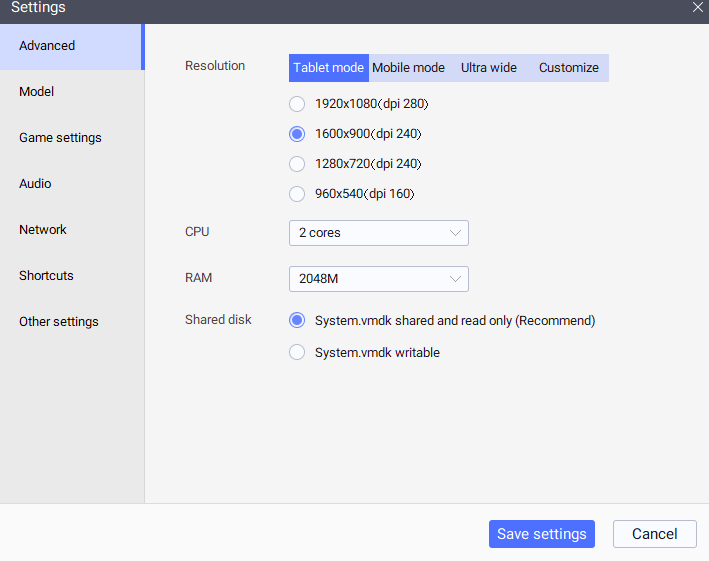This screenshot has height=561, width=709.
Task: Open the Shortcuts settings section
Action: pos(72,276)
